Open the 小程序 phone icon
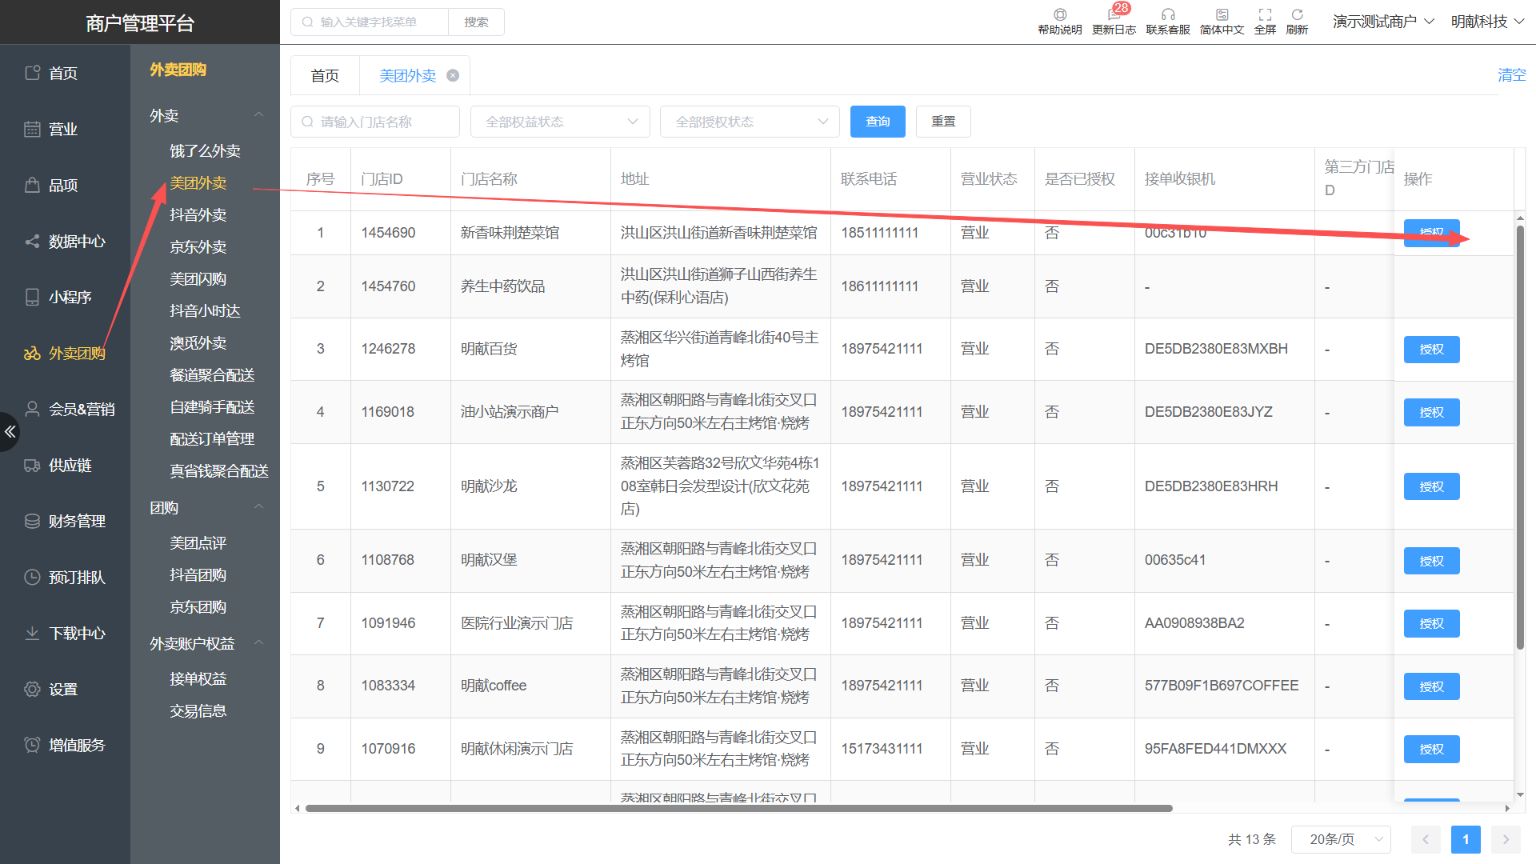 [32, 297]
